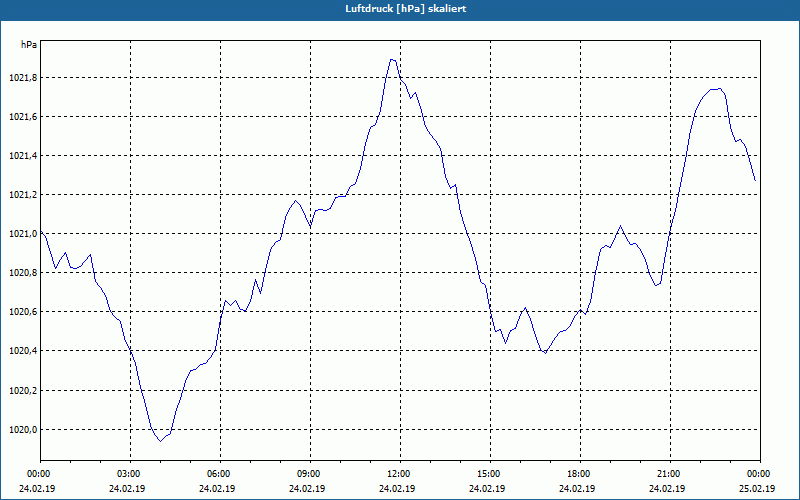Click the pressure curve's peak near 12:00
The image size is (800, 500).
point(393,60)
